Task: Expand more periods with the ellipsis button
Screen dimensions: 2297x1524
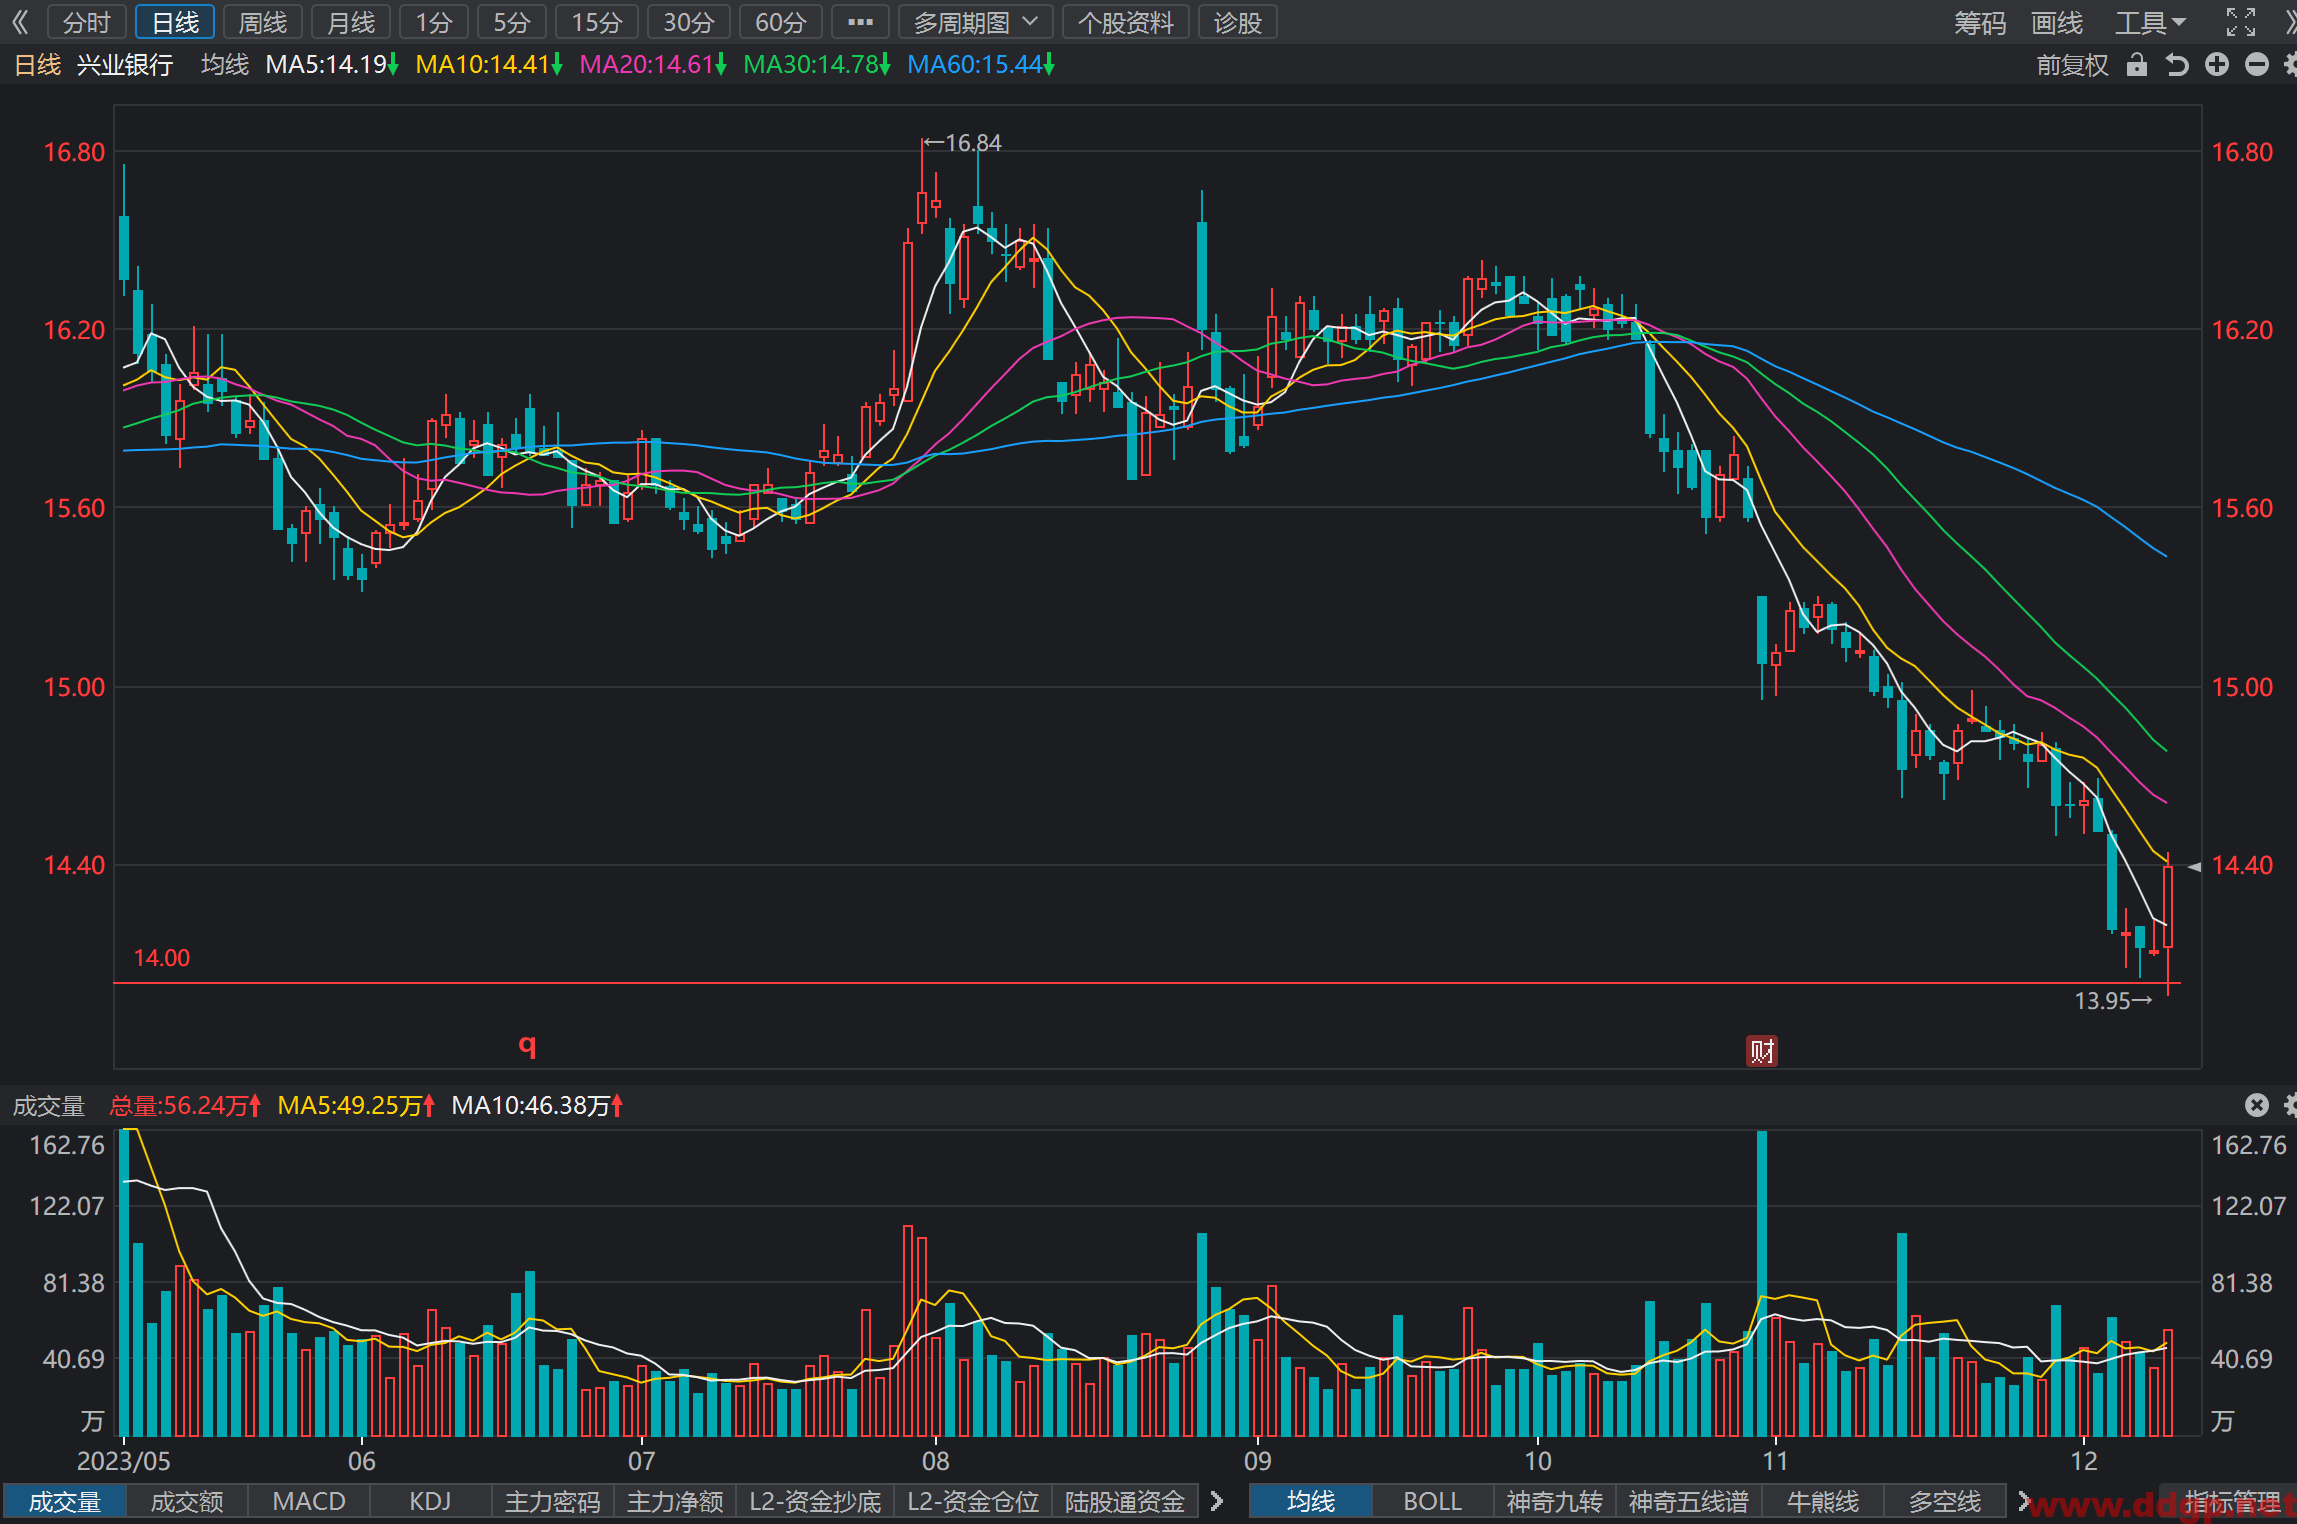Action: (860, 22)
